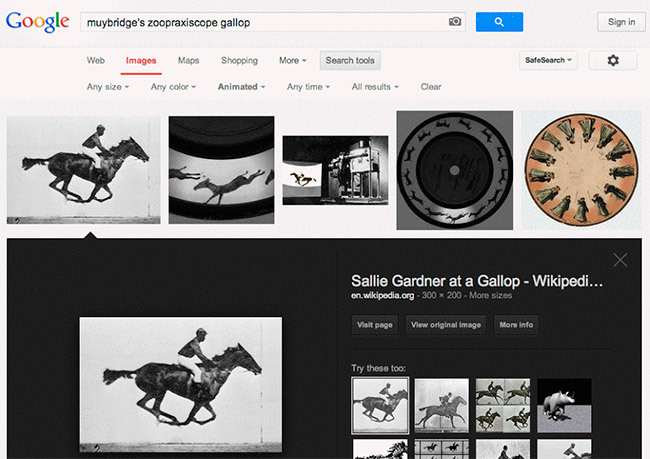Open the settings gear menu

pos(613,61)
